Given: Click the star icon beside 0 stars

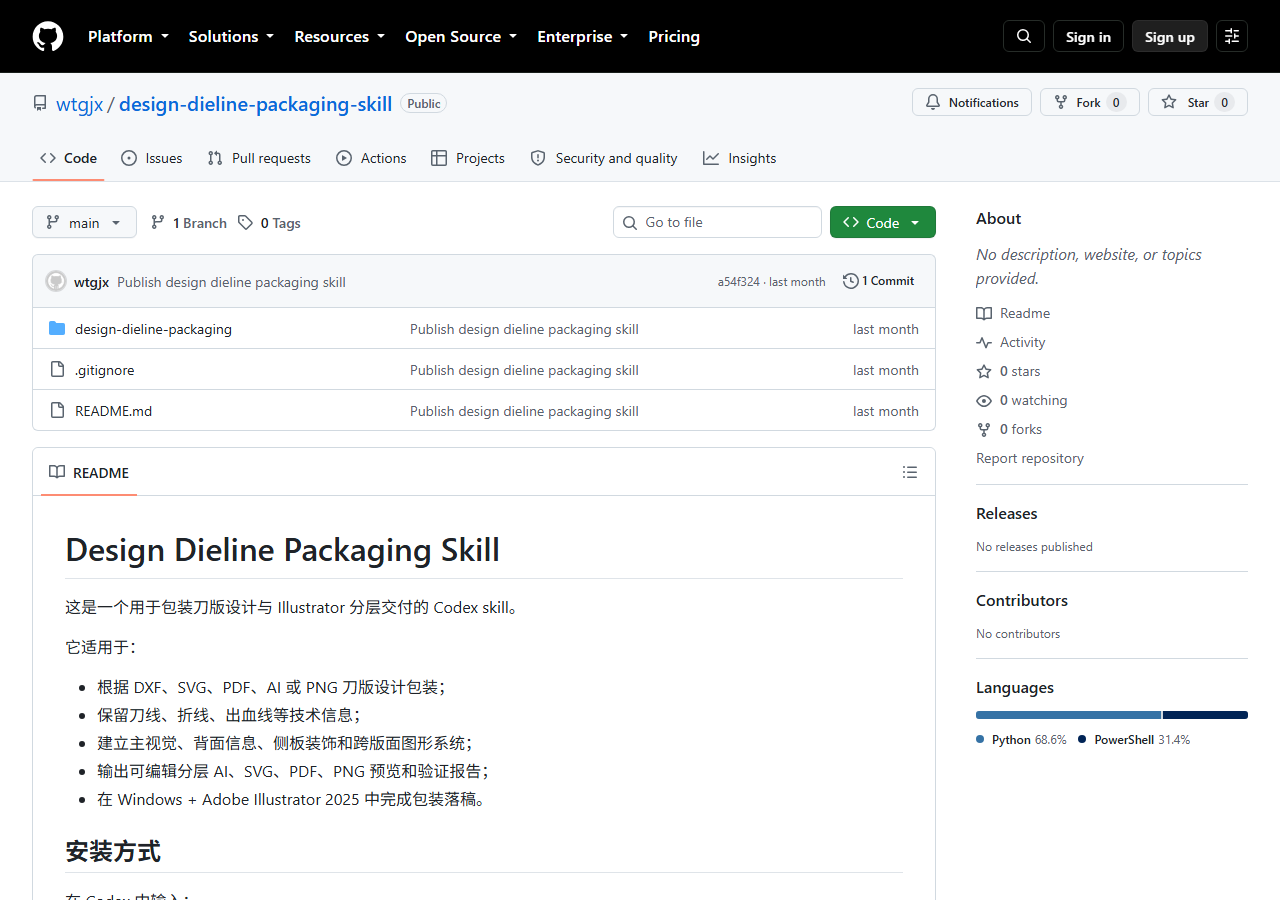Looking at the screenshot, I should click(x=984, y=371).
